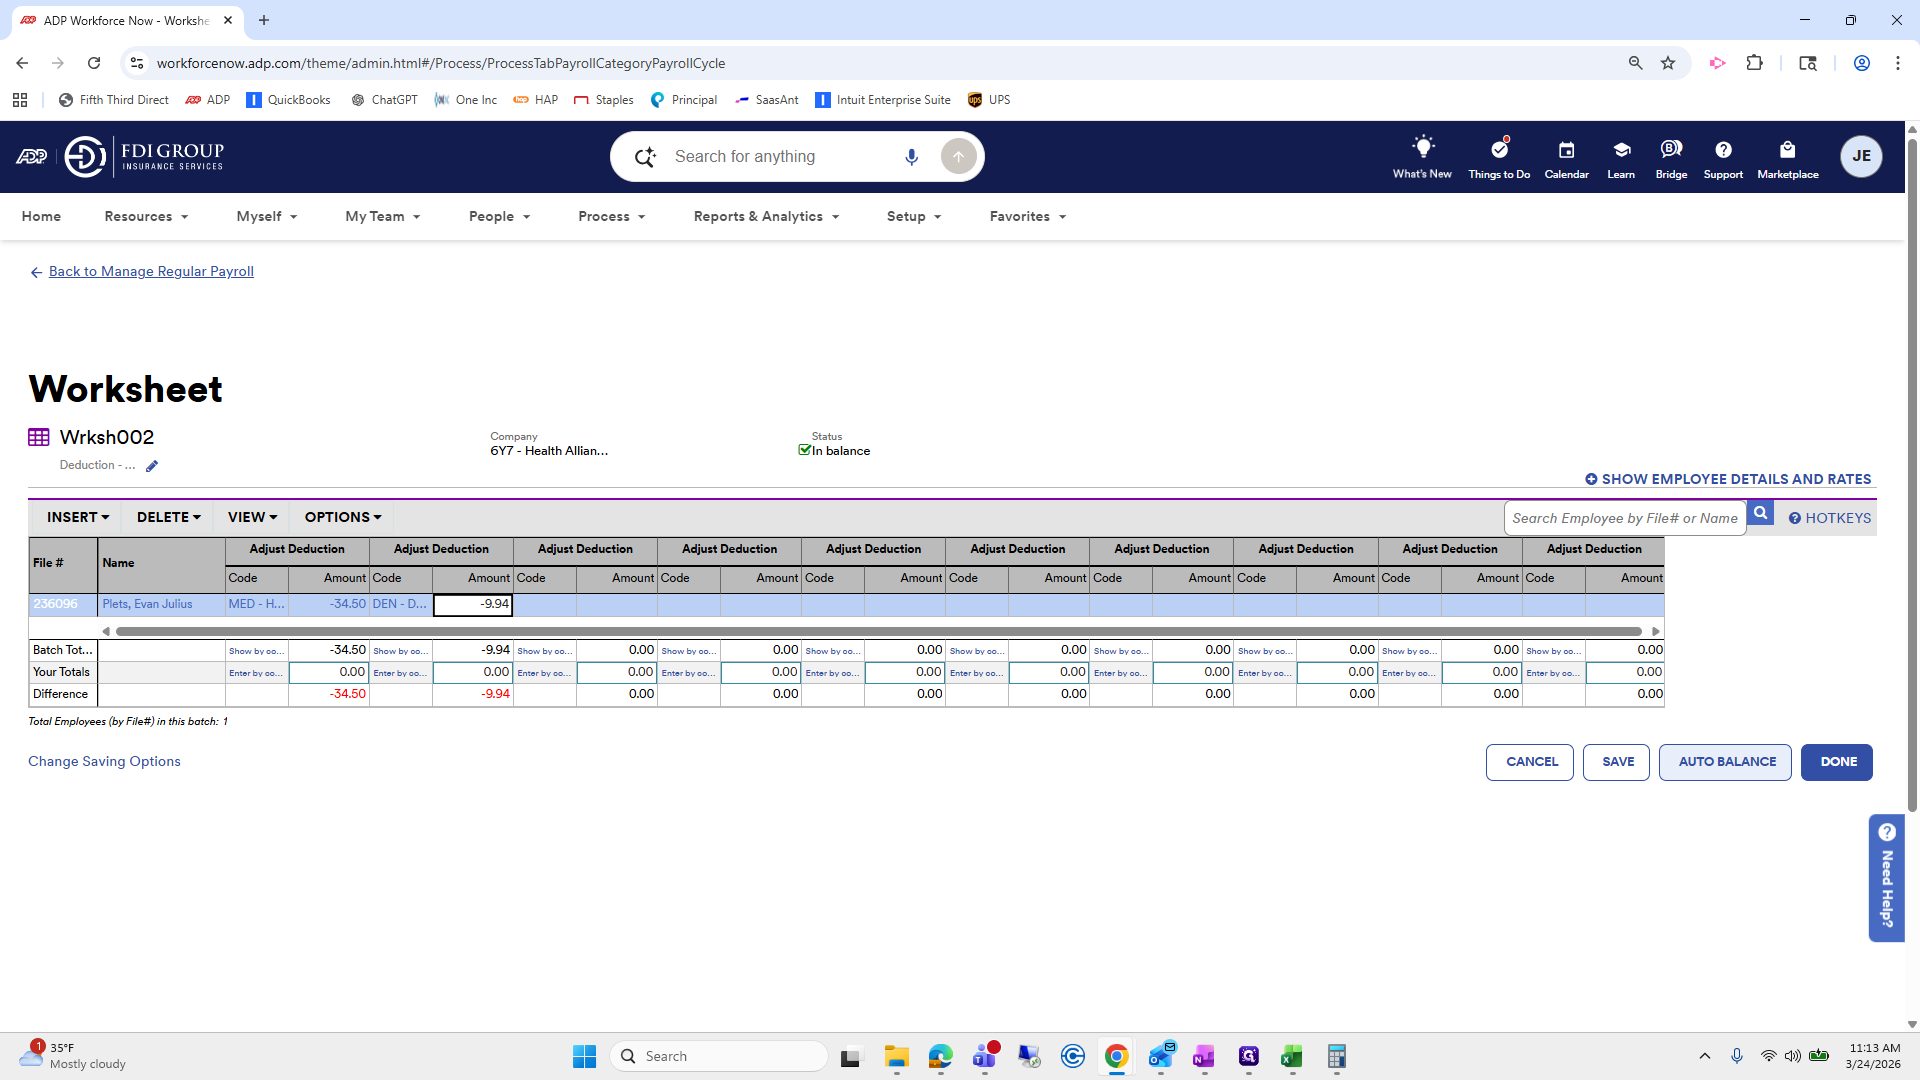The image size is (1920, 1080).
Task: Click the employee search magnifier button
Action: [x=1761, y=514]
